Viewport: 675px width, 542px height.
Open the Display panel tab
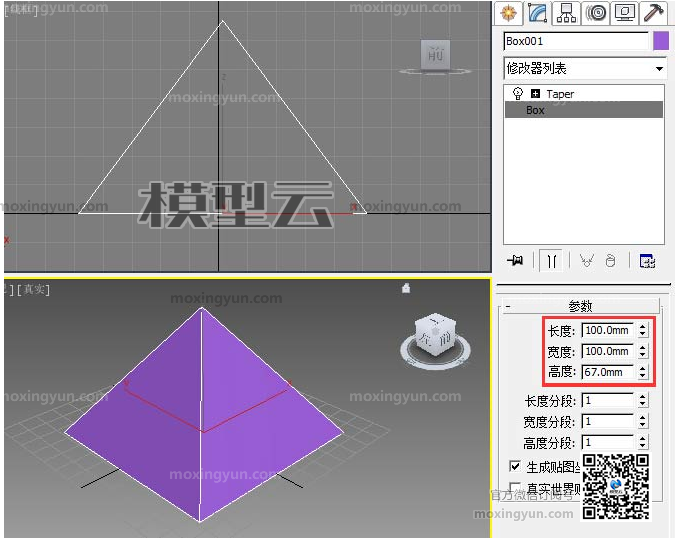(624, 12)
